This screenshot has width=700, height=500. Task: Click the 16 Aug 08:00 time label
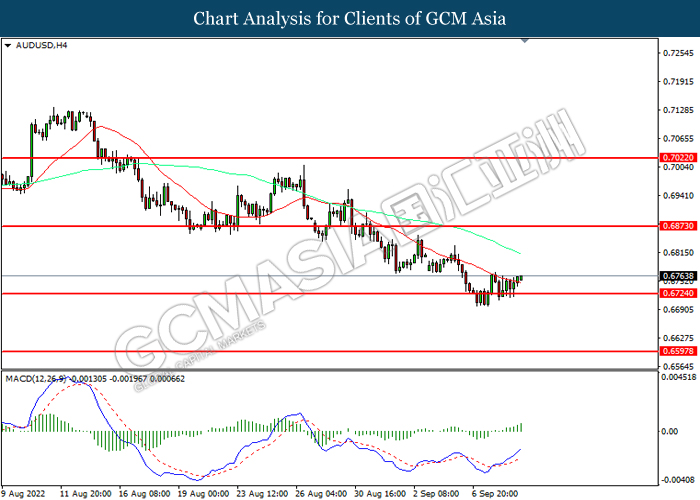tap(144, 493)
